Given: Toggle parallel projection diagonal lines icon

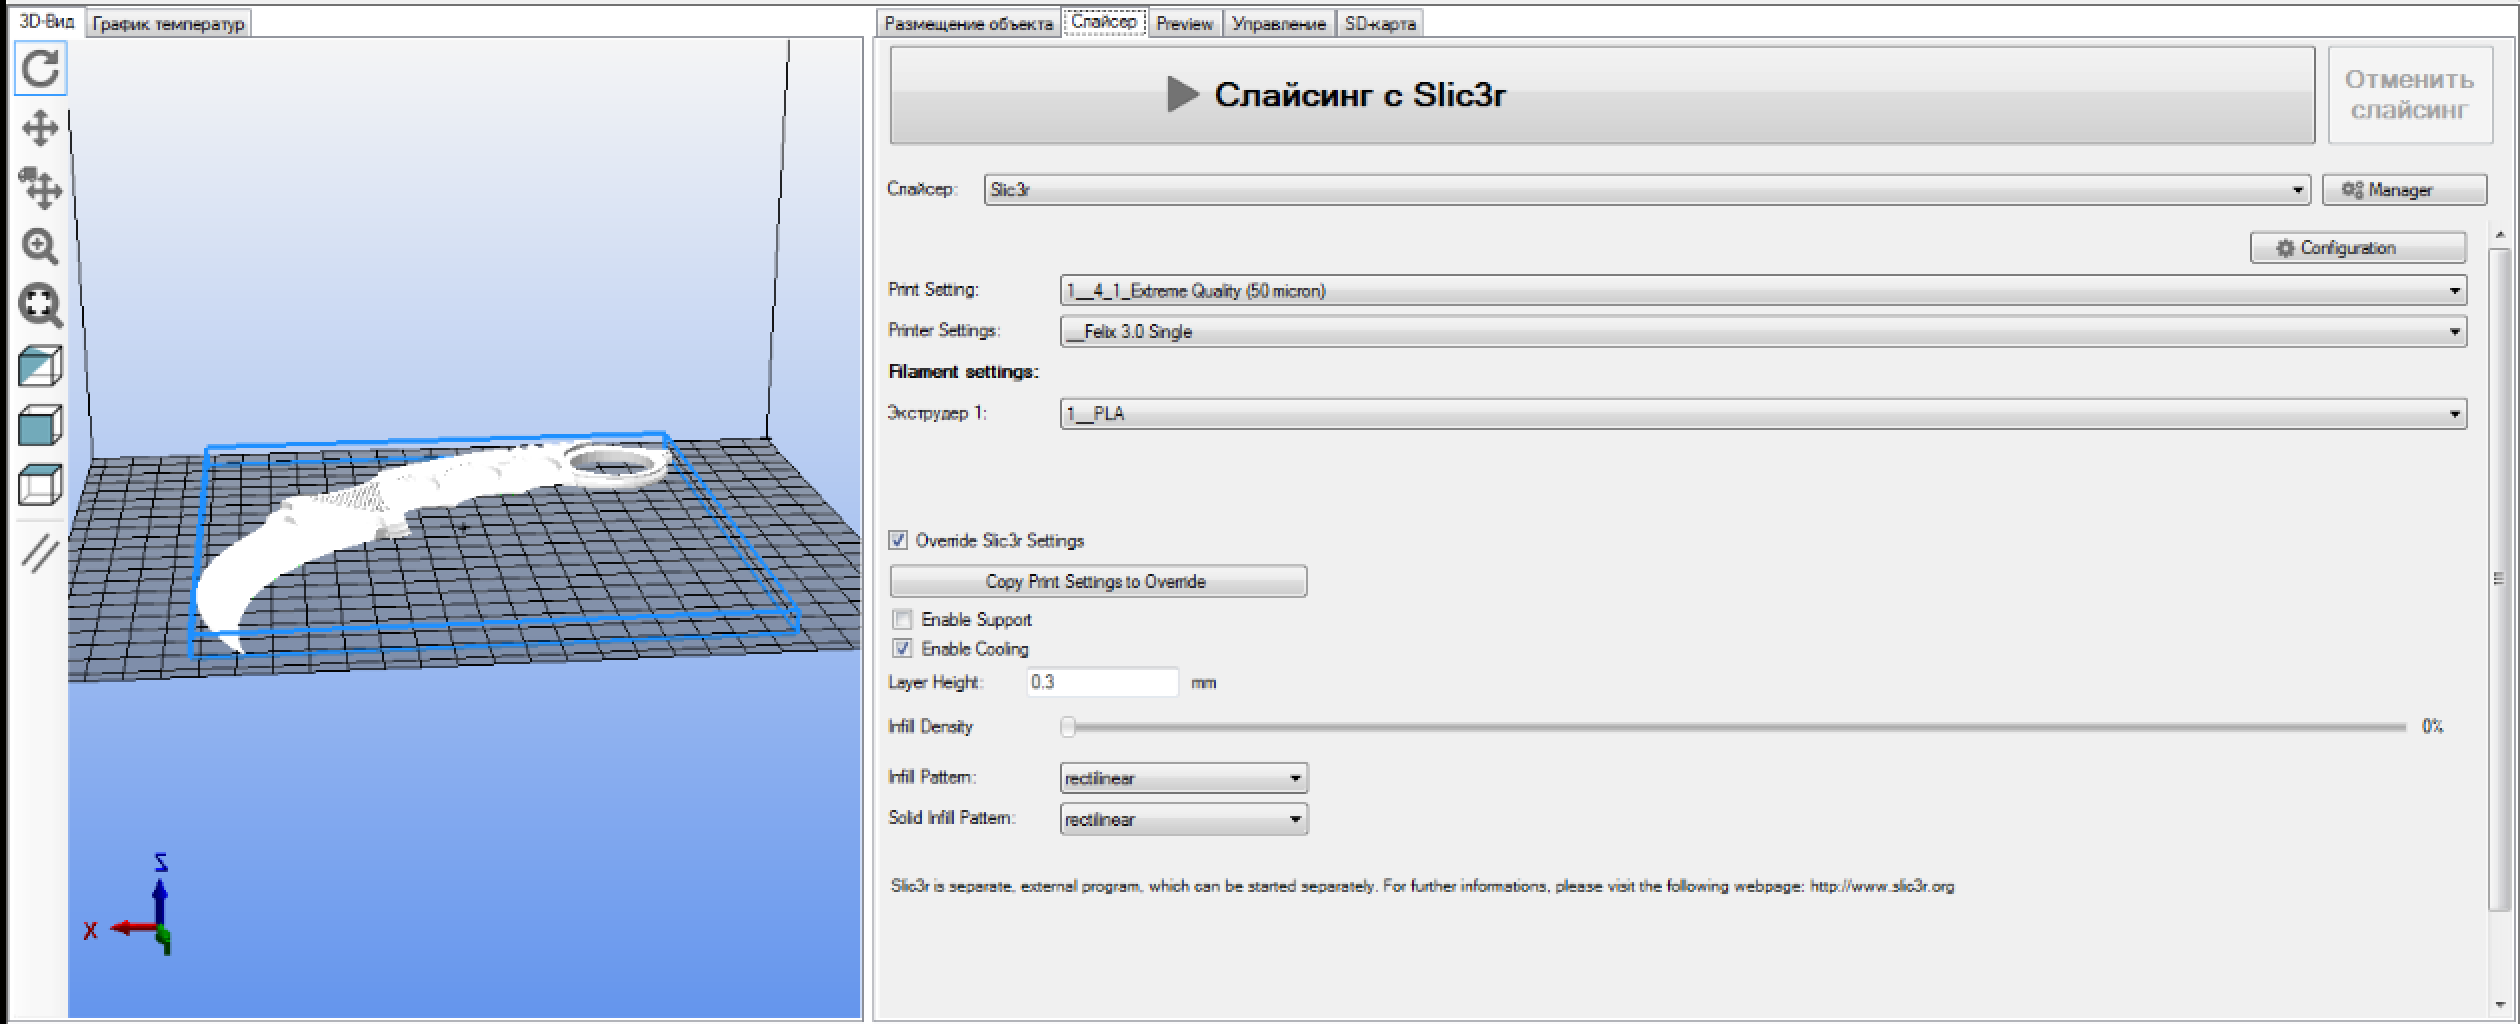Looking at the screenshot, I should coord(40,553).
